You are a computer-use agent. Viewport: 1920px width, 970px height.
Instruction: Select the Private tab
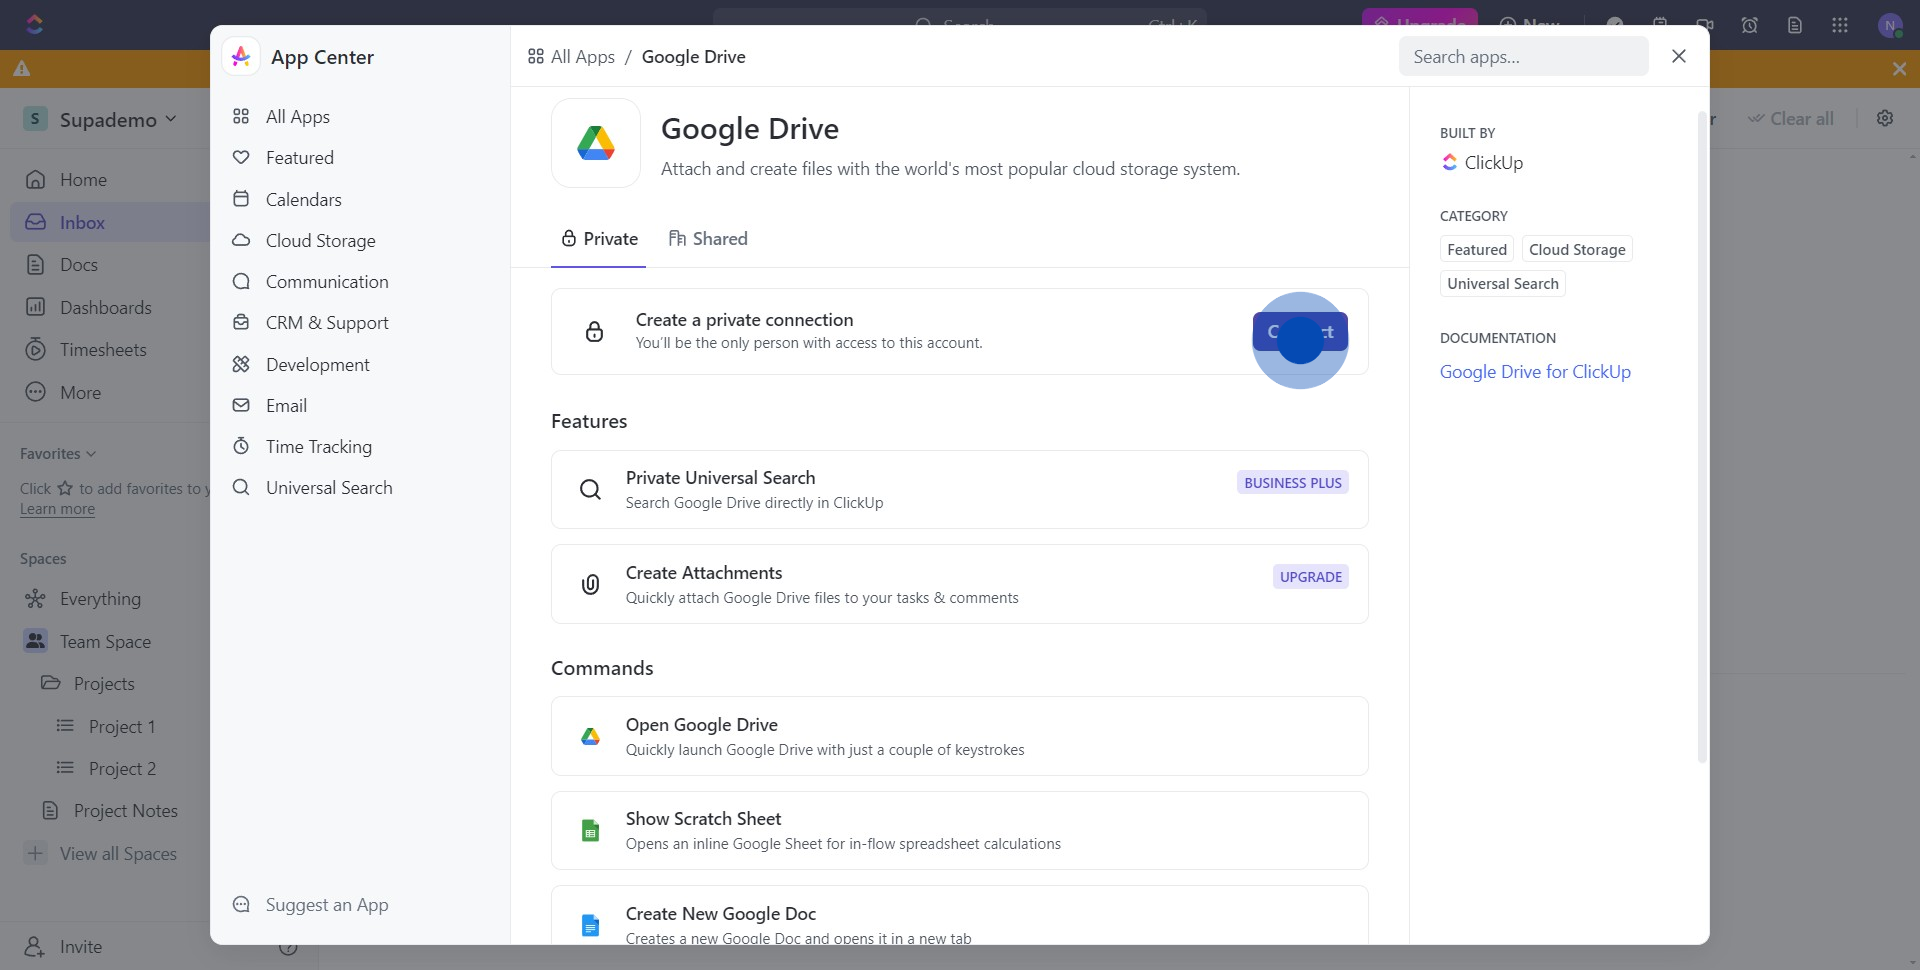coord(599,239)
